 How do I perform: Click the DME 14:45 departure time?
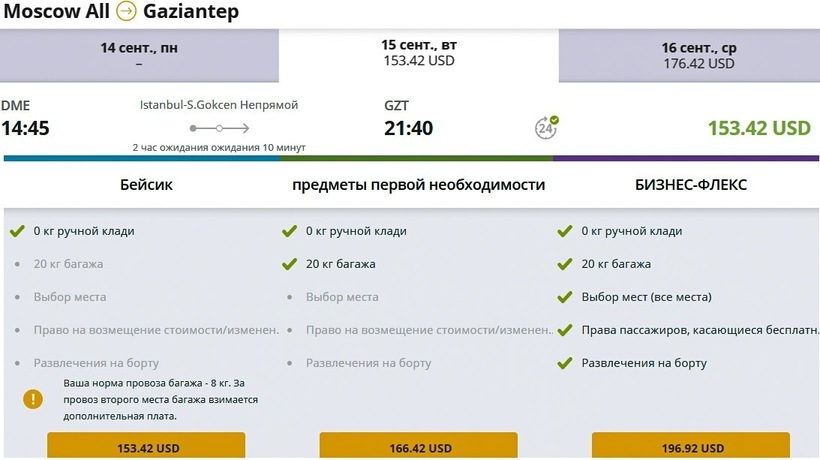point(26,128)
